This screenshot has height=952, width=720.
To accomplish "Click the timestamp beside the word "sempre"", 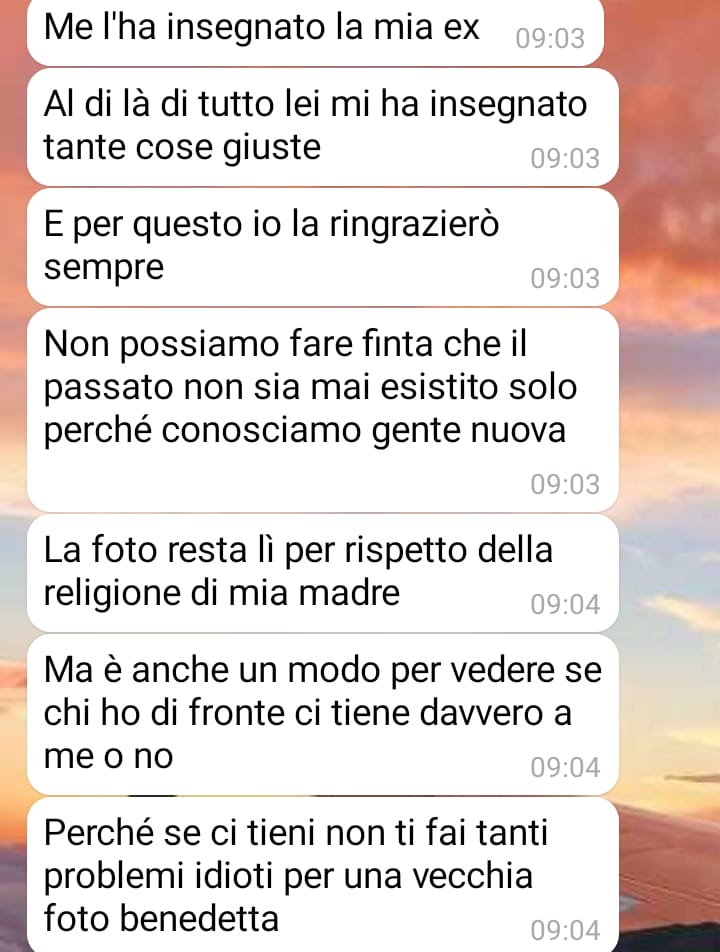I will pyautogui.click(x=565, y=279).
